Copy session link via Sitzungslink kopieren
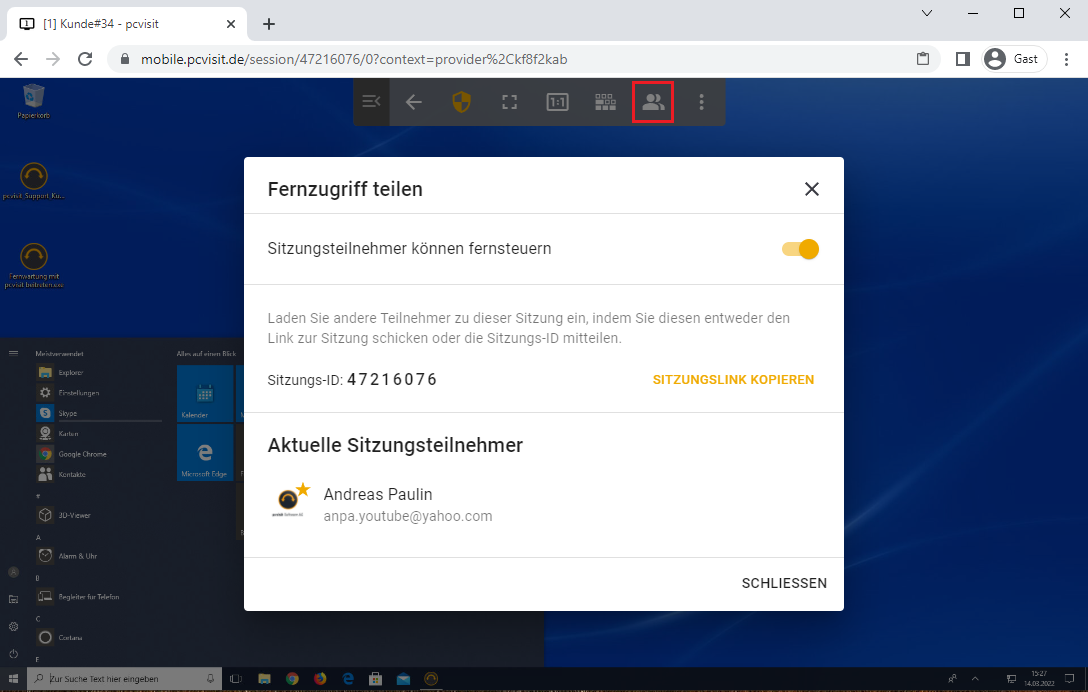 point(733,380)
